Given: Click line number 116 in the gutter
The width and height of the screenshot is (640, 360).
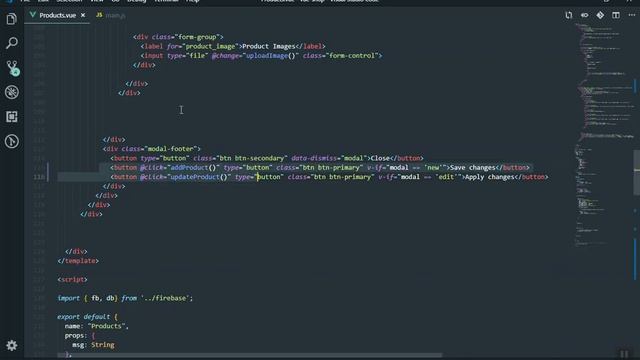Looking at the screenshot, I should (39, 177).
